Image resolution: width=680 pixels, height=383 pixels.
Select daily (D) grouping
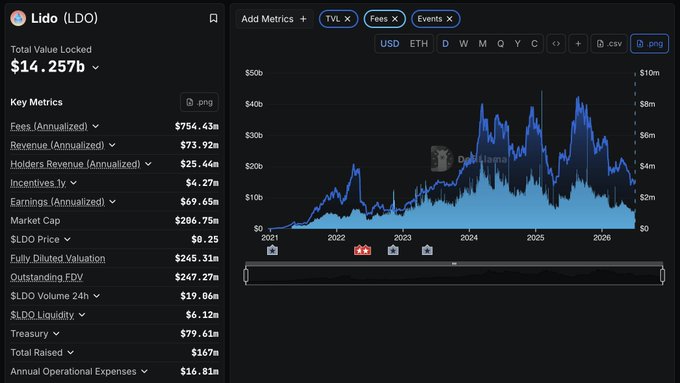(445, 44)
